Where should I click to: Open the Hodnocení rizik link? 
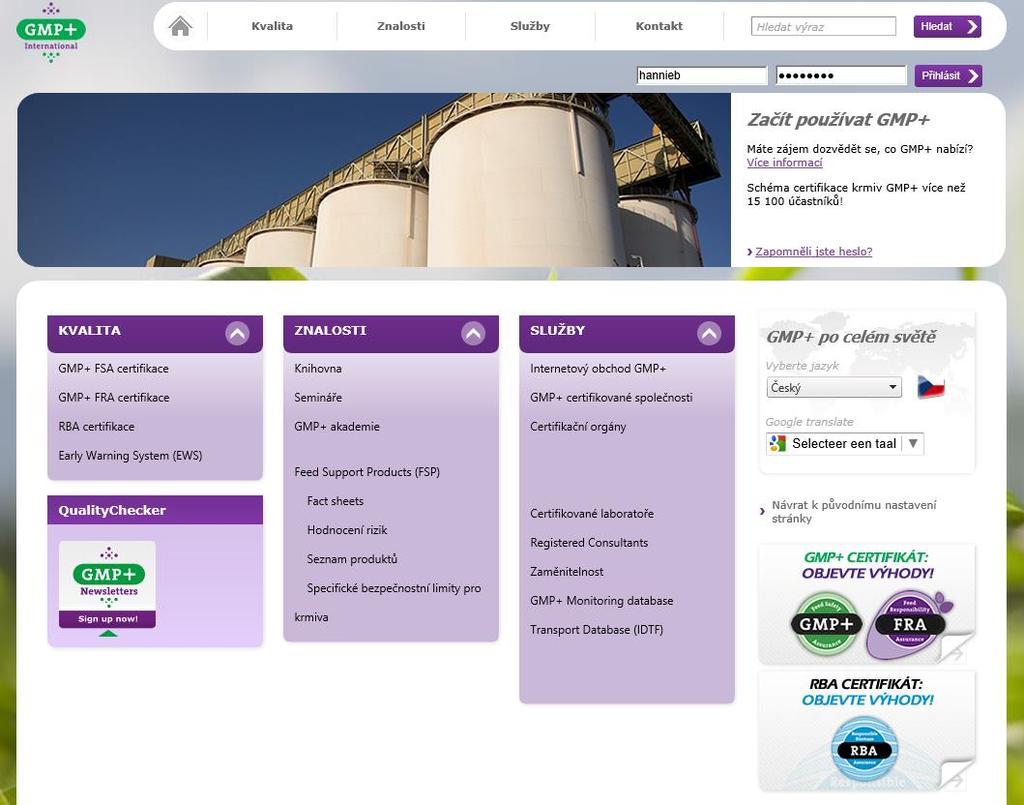347,529
